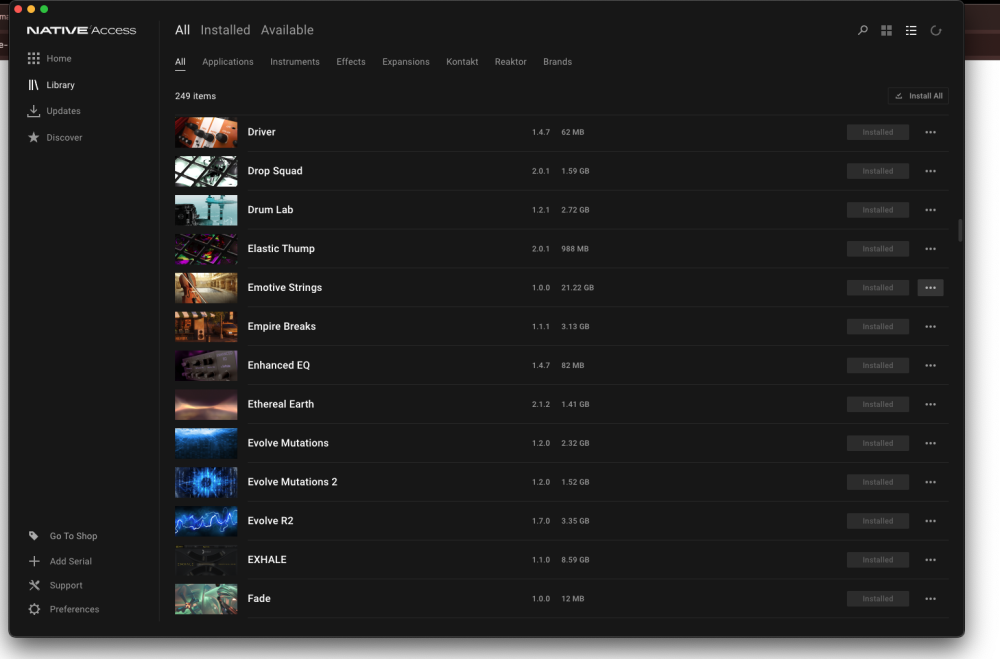Viewport: 1000px width, 659px height.
Task: Click the Installed button for Fade
Action: (878, 599)
